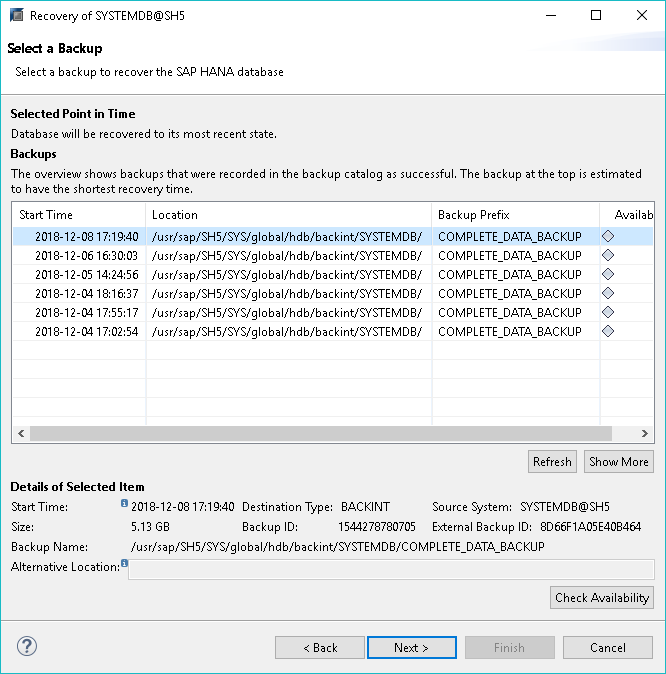Viewport: 666px width, 674px height.
Task: Click availability diamond for 17:02:54 backup
Action: click(608, 331)
